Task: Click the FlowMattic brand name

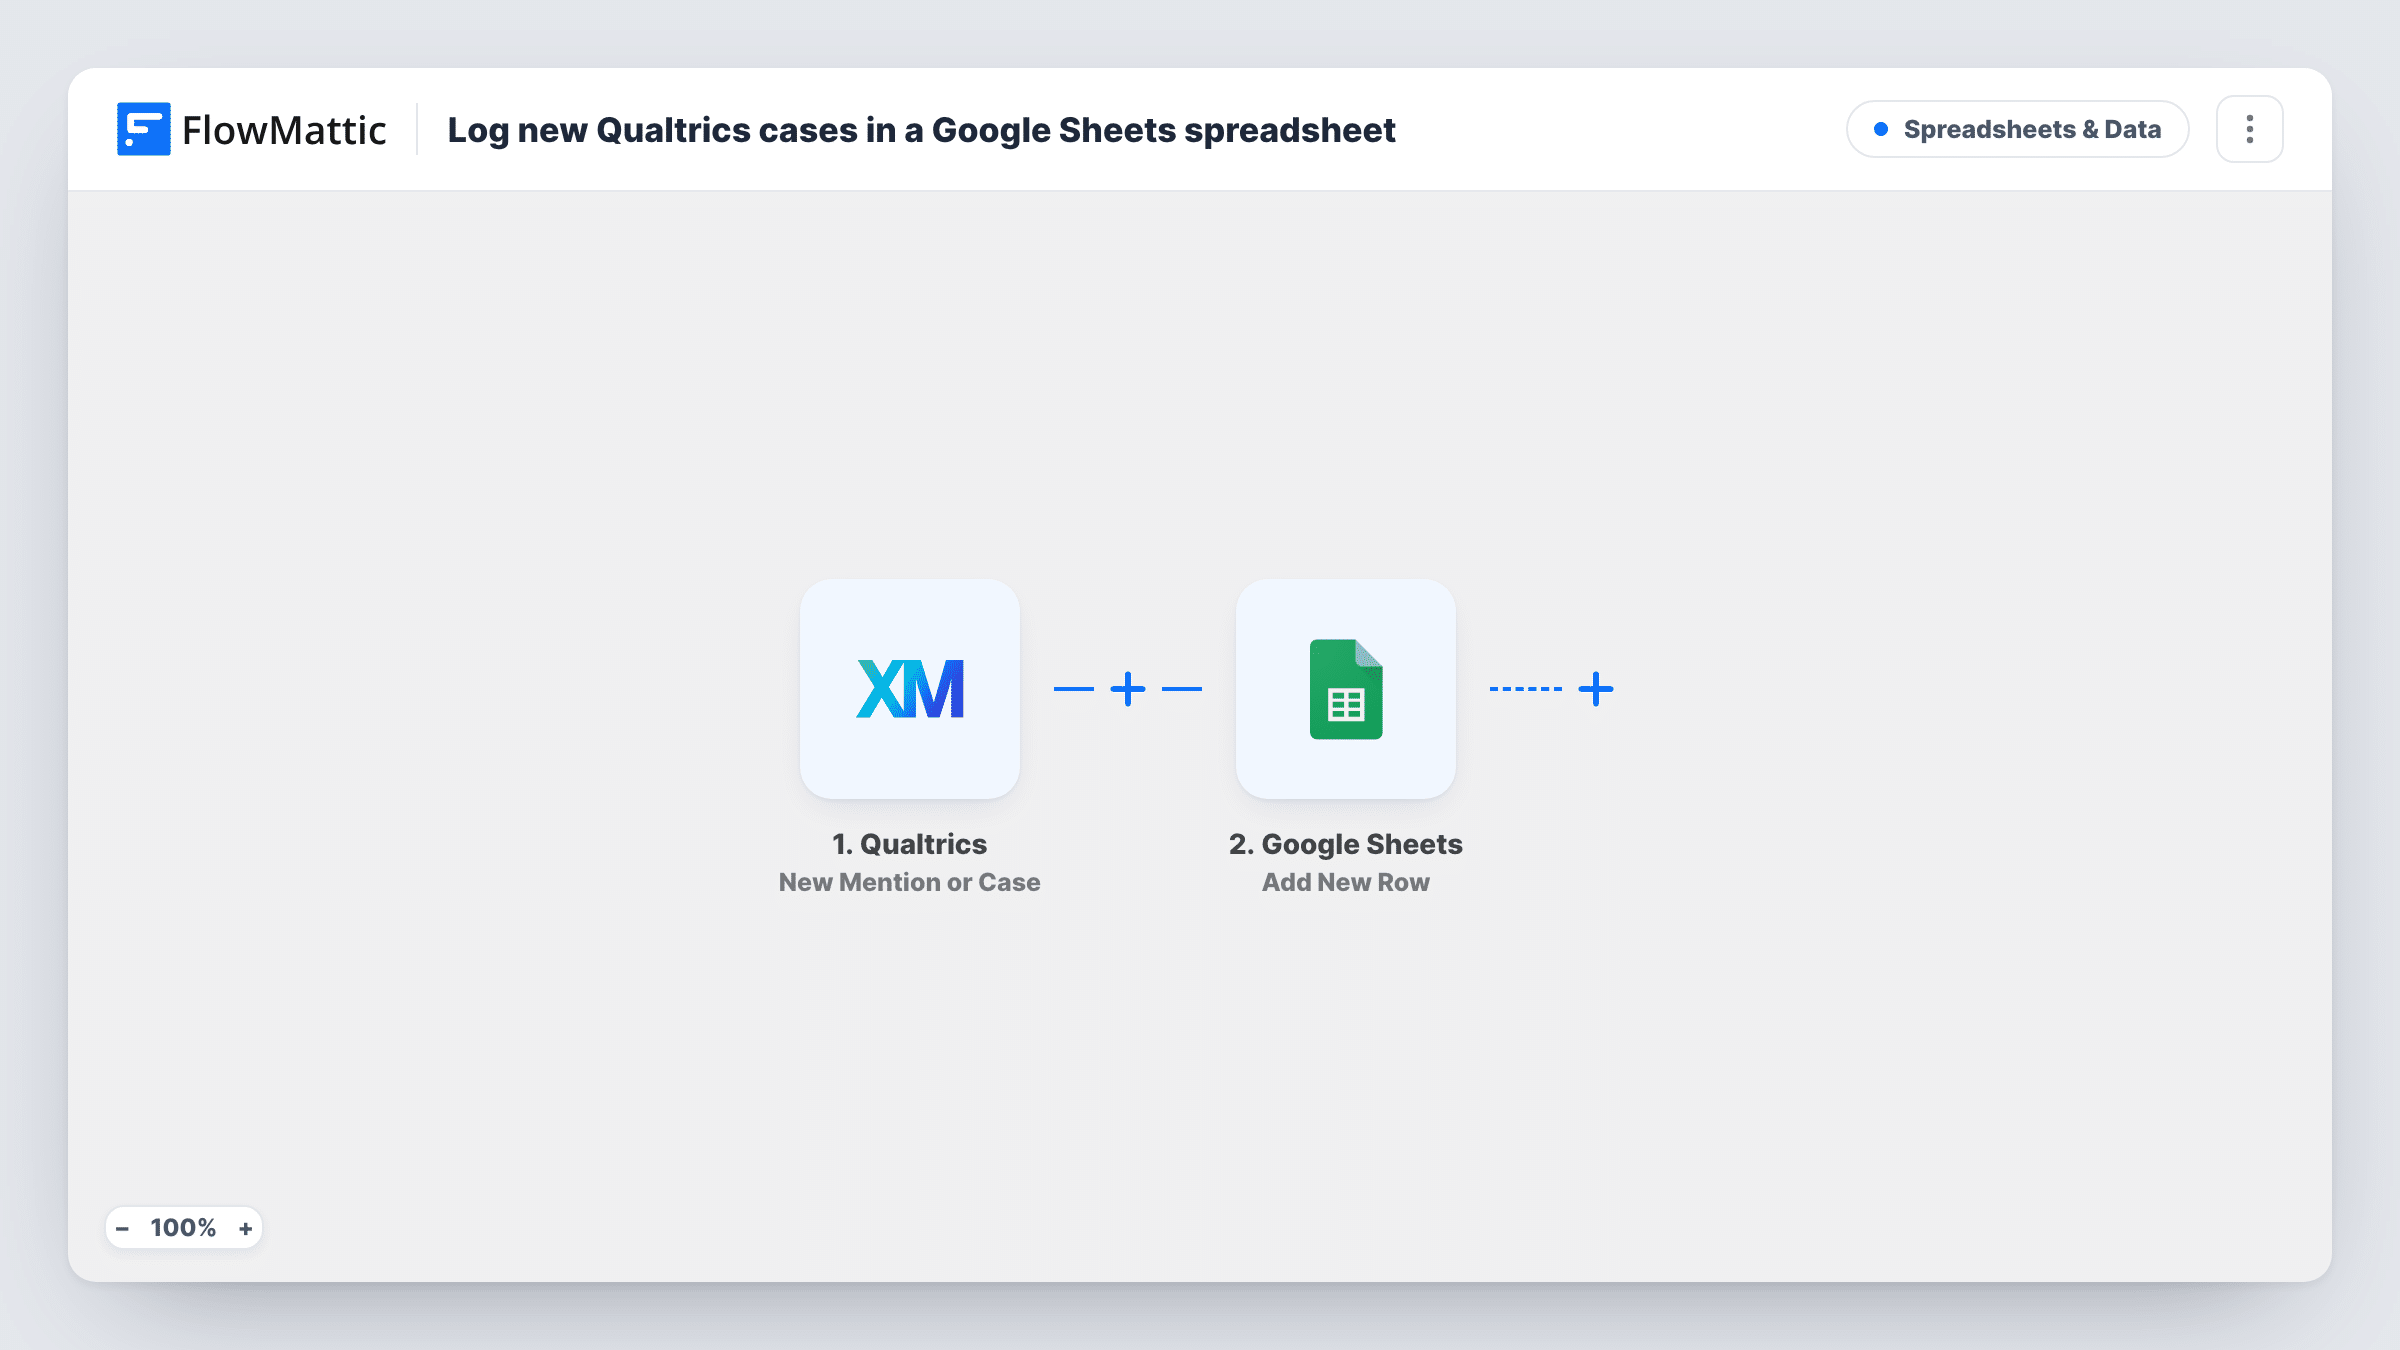Action: pos(284,130)
